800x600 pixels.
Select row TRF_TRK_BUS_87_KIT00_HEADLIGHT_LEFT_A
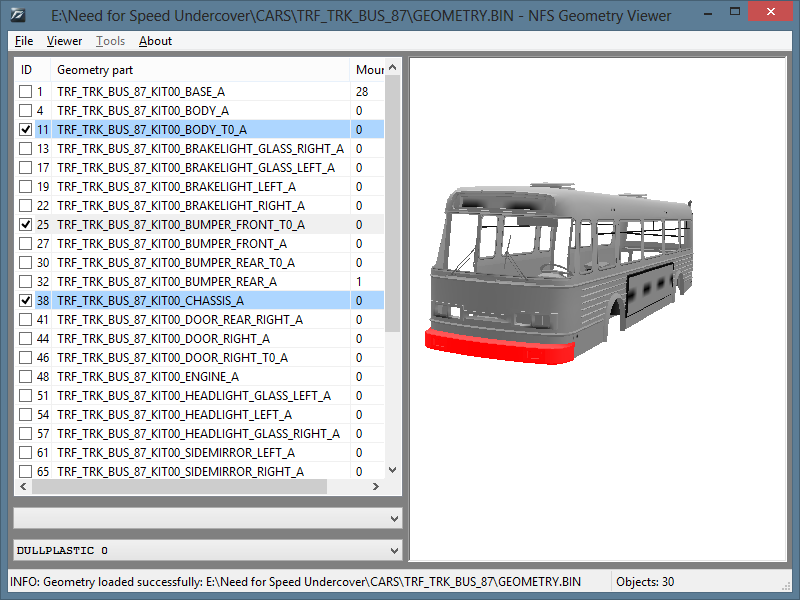click(x=200, y=415)
